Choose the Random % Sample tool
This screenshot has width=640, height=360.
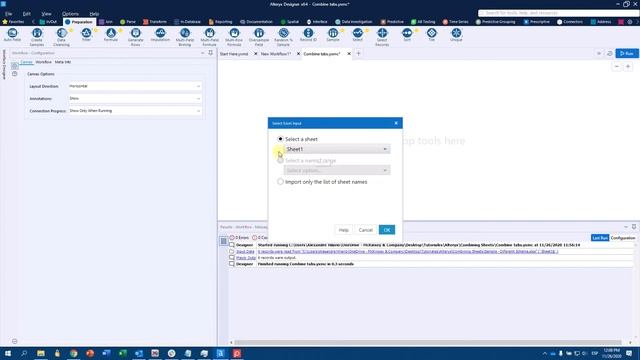click(283, 36)
